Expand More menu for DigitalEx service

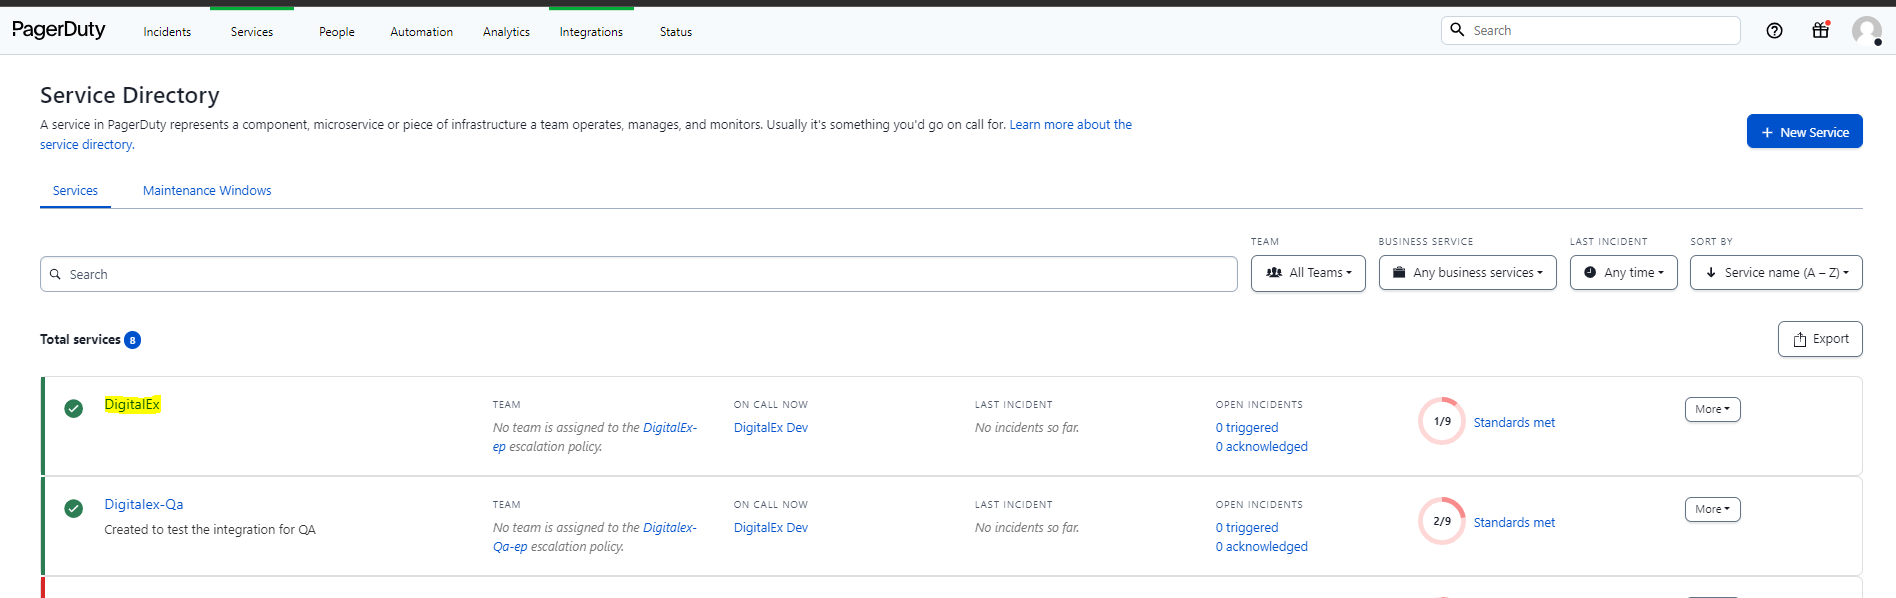click(x=1712, y=410)
